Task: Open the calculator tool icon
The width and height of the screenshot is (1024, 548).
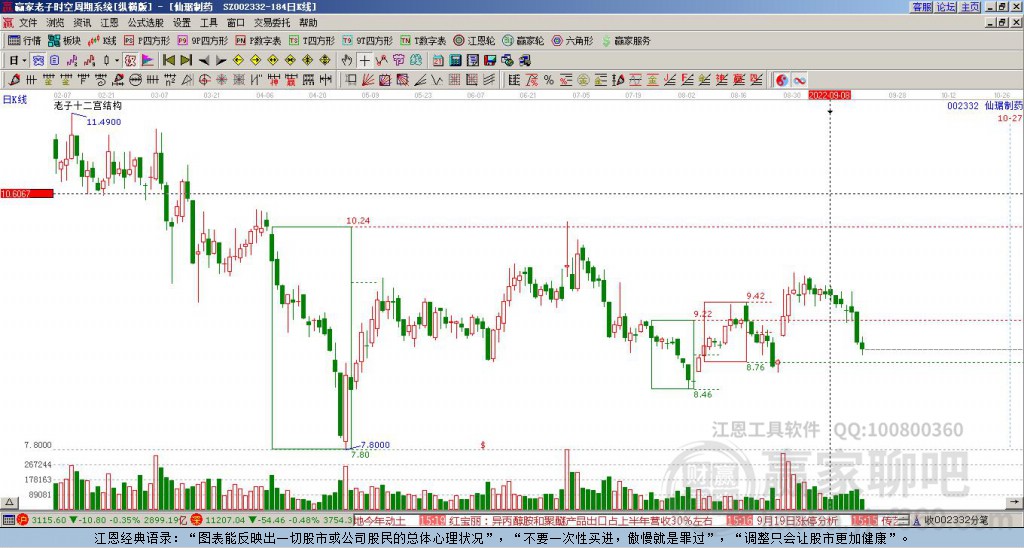Action: click(x=455, y=61)
